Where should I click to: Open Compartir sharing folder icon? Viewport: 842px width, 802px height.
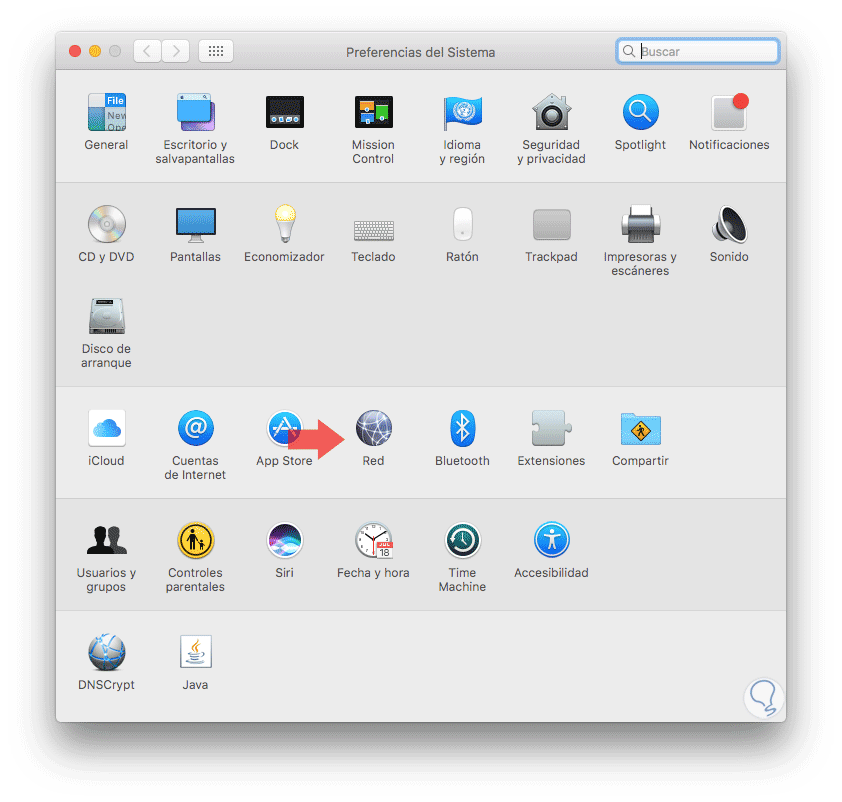pyautogui.click(x=641, y=429)
